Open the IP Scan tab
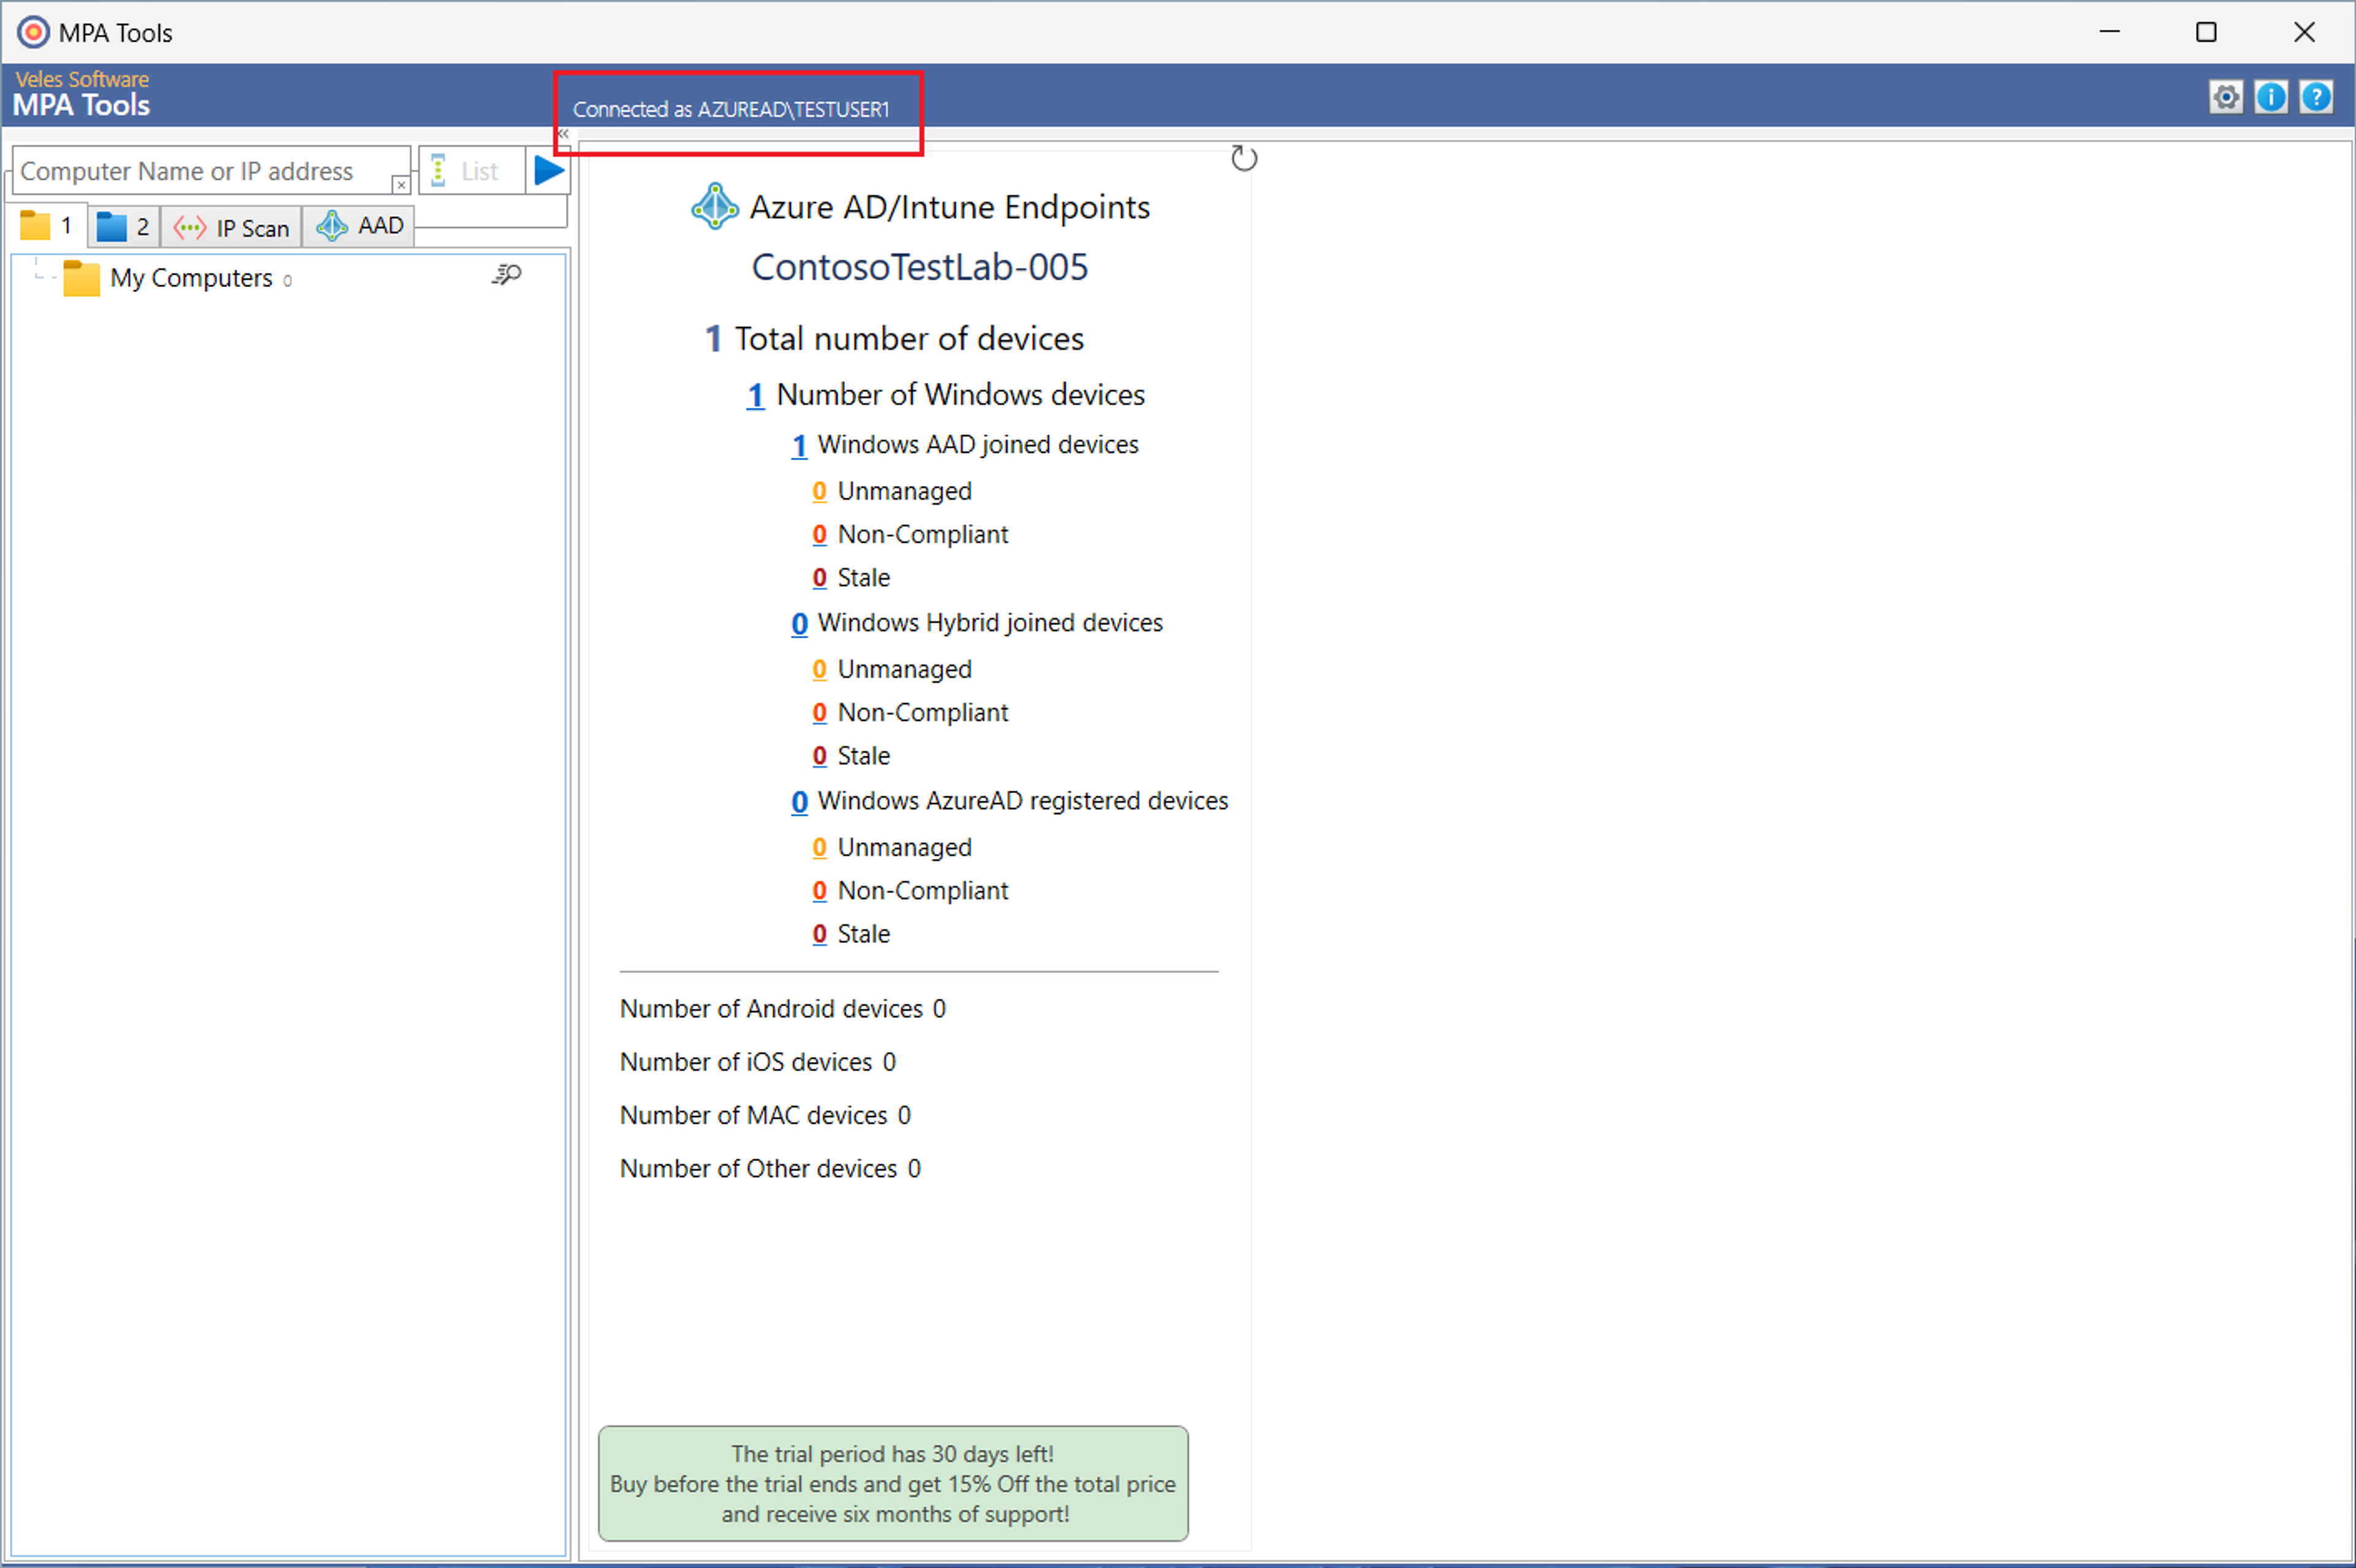 point(231,228)
